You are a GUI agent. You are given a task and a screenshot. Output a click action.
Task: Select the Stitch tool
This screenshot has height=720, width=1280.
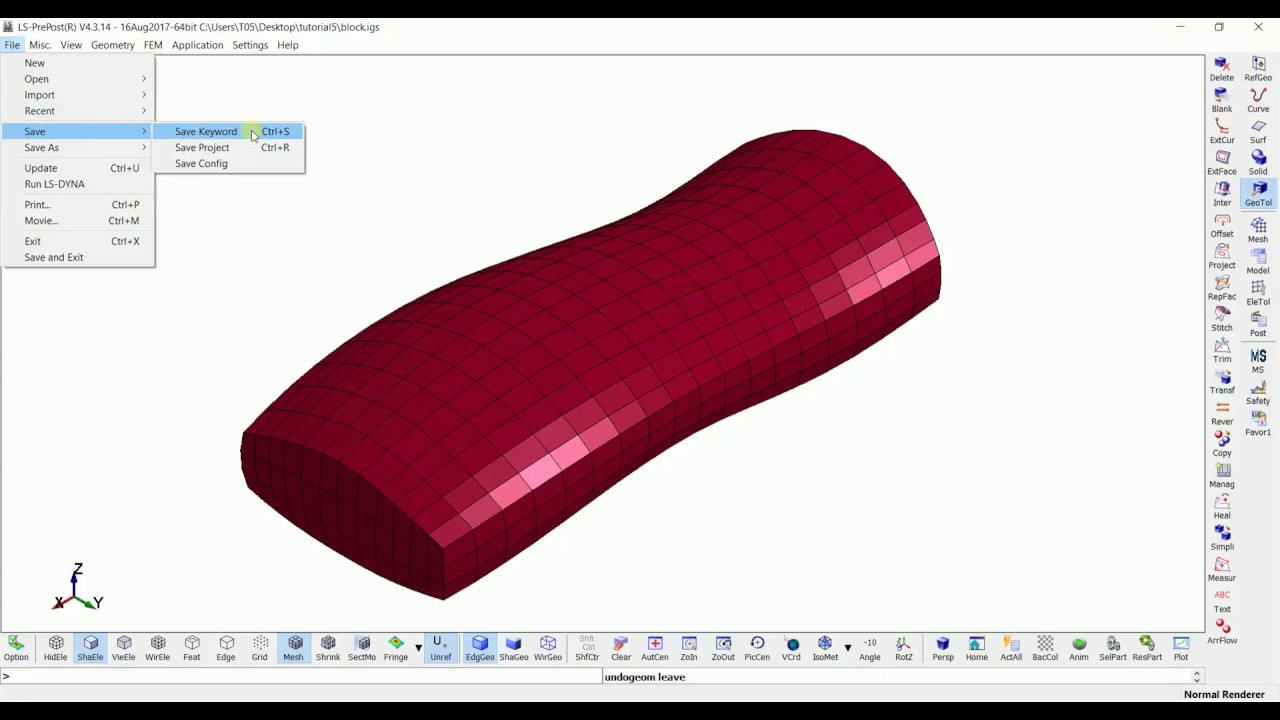coord(1222,318)
